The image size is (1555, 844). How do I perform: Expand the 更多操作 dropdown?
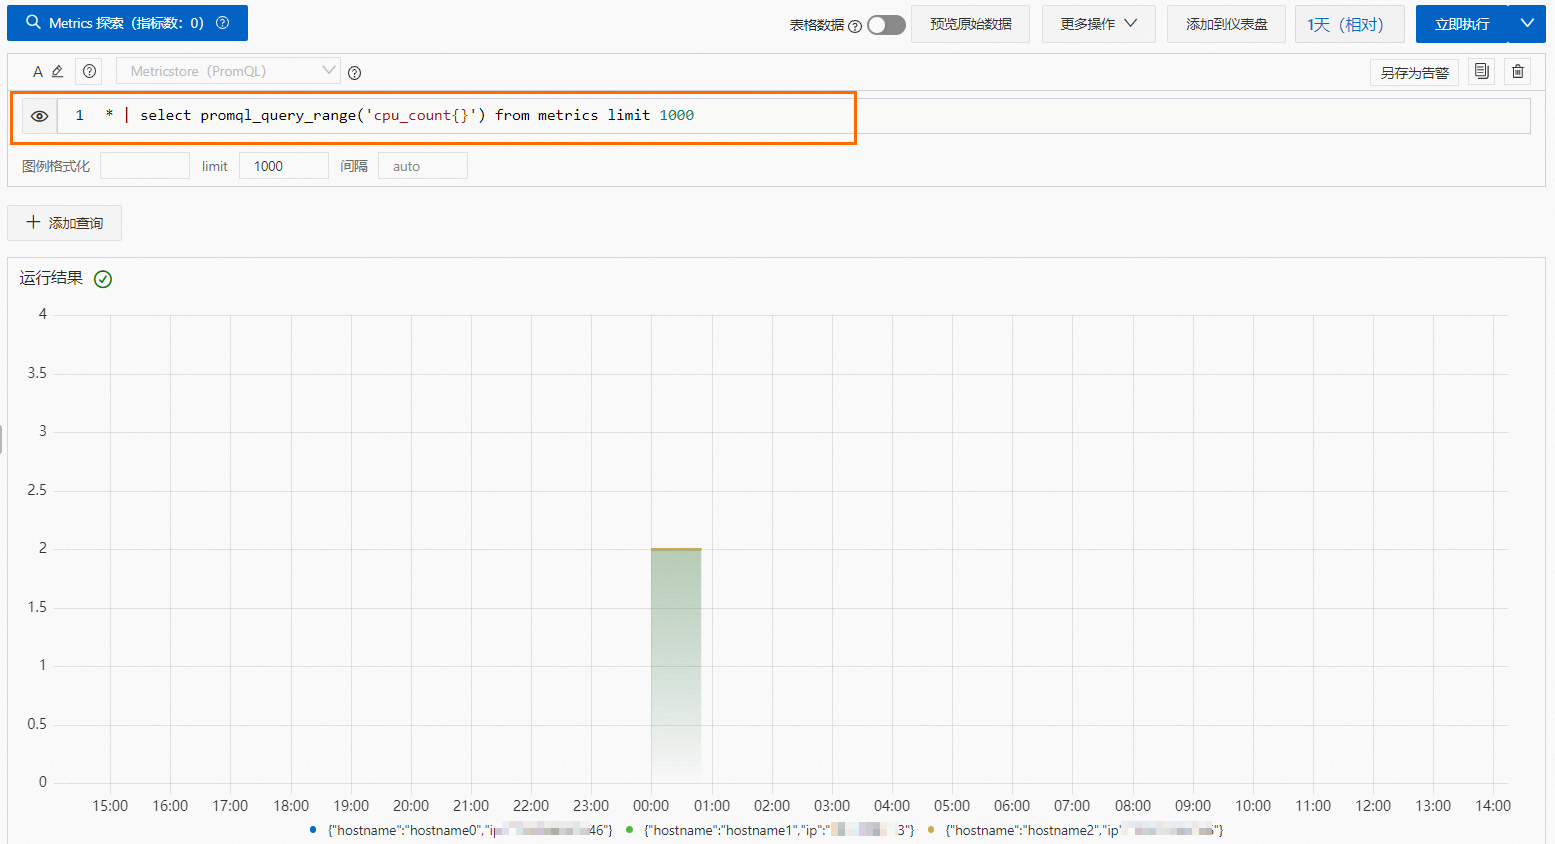1099,24
